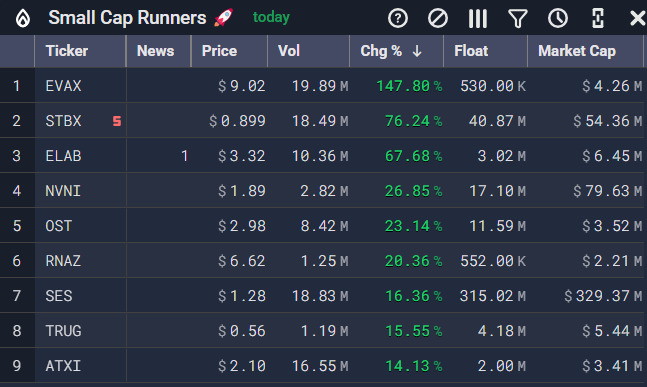
Task: Select the ELAB ticker
Action: click(x=64, y=156)
